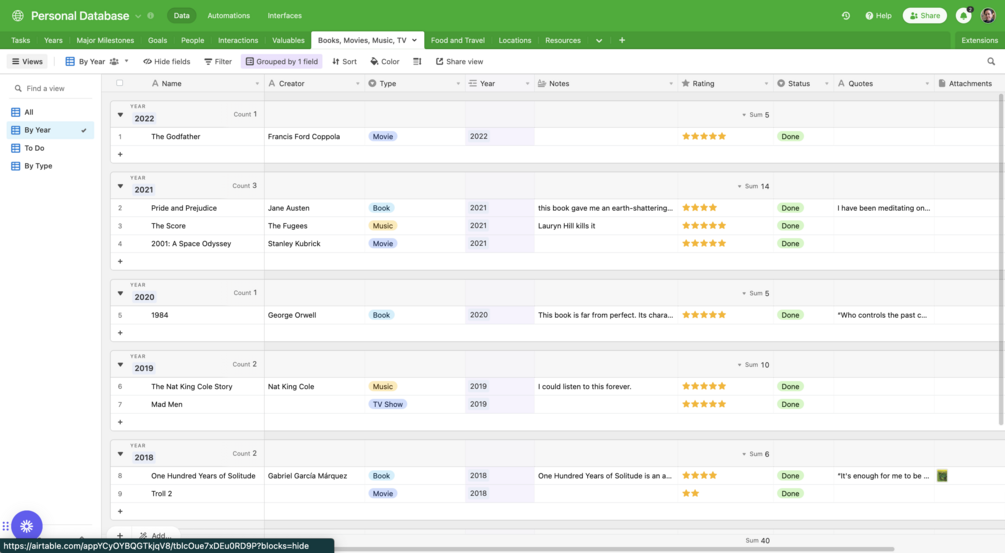Toggle the select-all rows checkbox
The height and width of the screenshot is (553, 1005).
pyautogui.click(x=120, y=84)
